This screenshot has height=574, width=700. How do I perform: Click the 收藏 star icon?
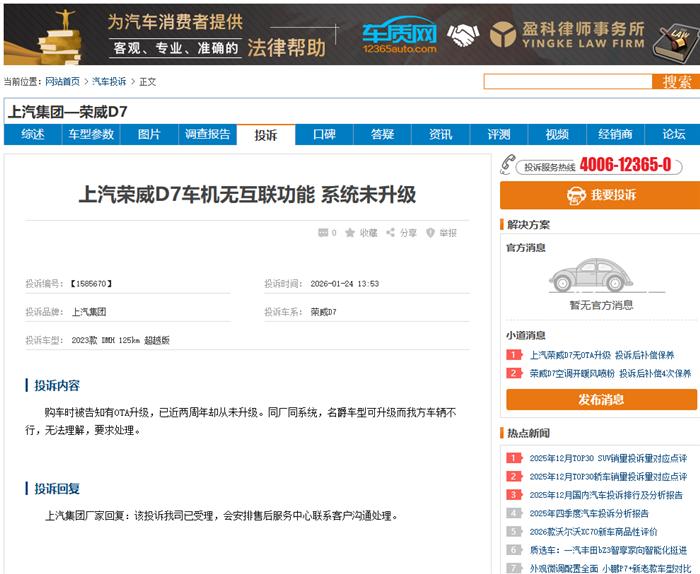click(350, 233)
